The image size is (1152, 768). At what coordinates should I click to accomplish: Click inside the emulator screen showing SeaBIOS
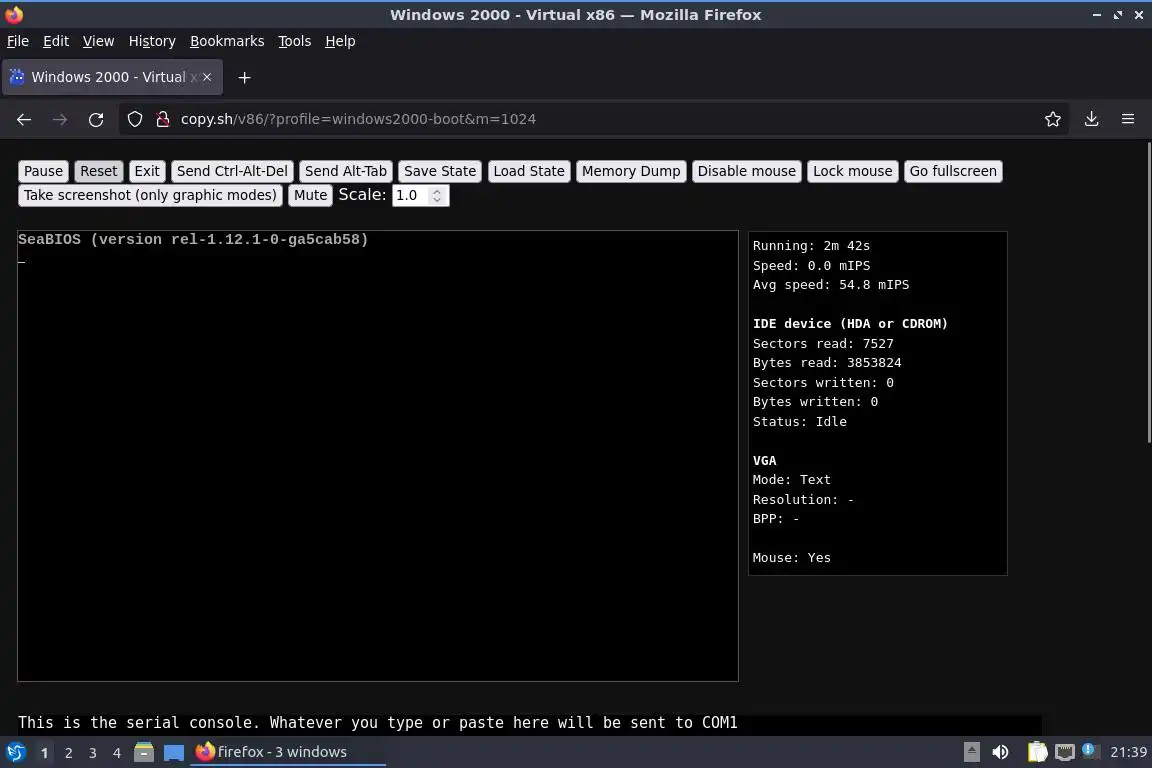point(378,456)
